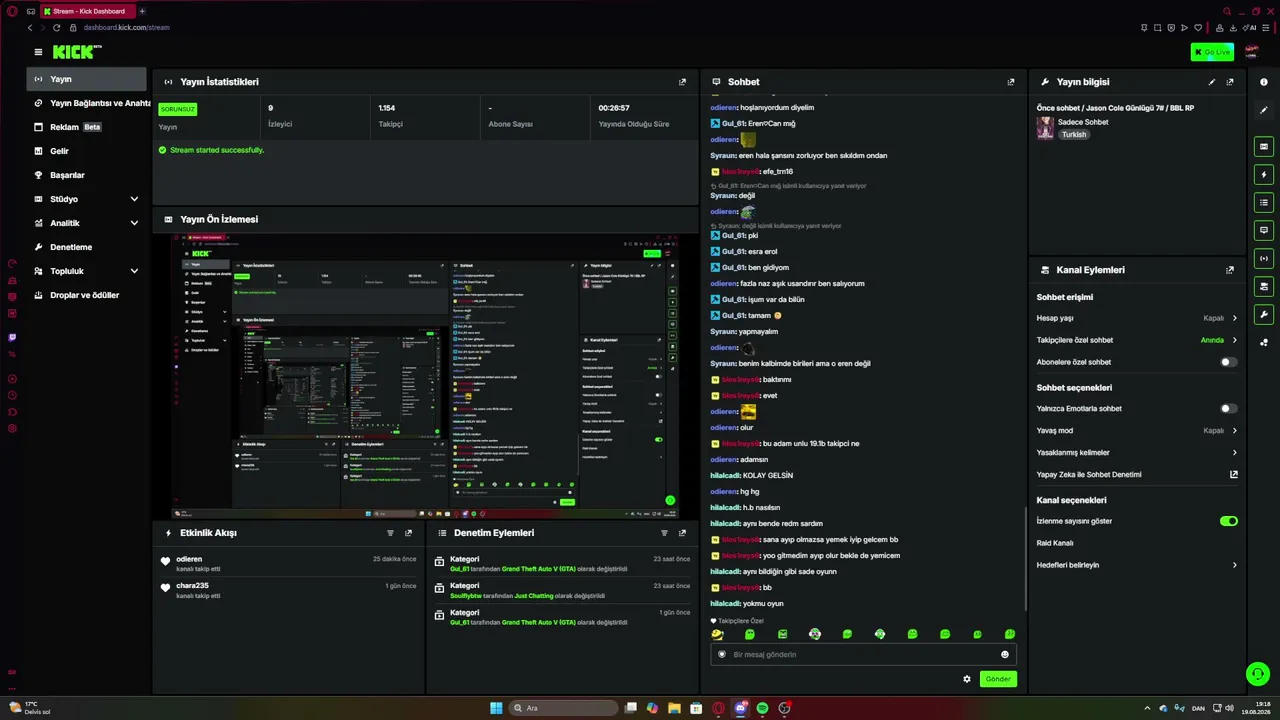The height and width of the screenshot is (720, 1280).
Task: Click Raid Kanalı option
Action: 1054,543
